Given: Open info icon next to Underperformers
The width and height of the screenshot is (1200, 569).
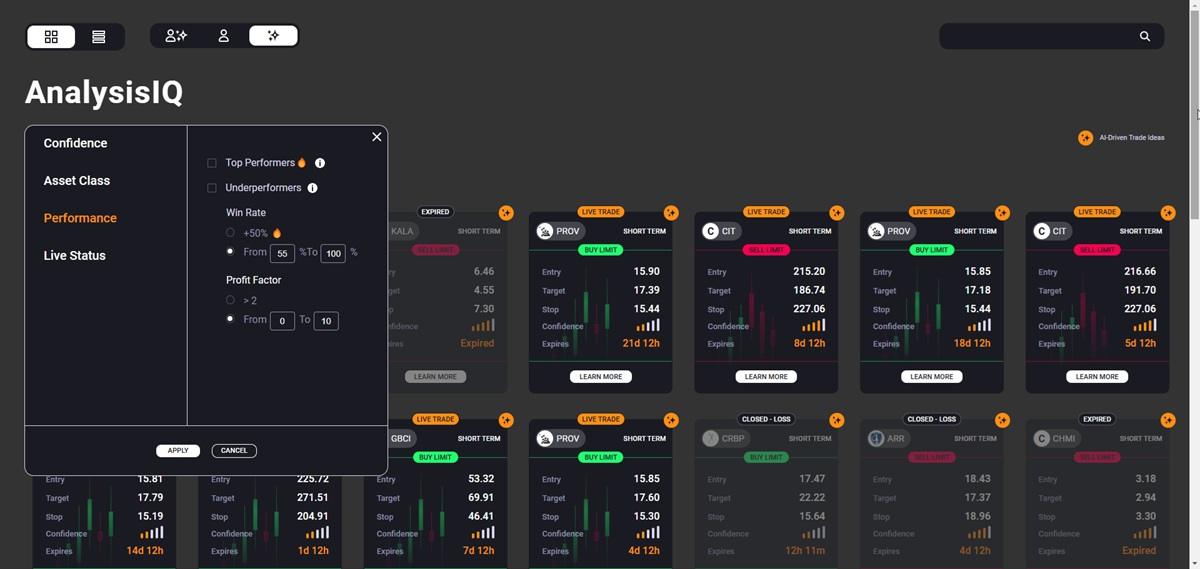Looking at the screenshot, I should pyautogui.click(x=312, y=188).
